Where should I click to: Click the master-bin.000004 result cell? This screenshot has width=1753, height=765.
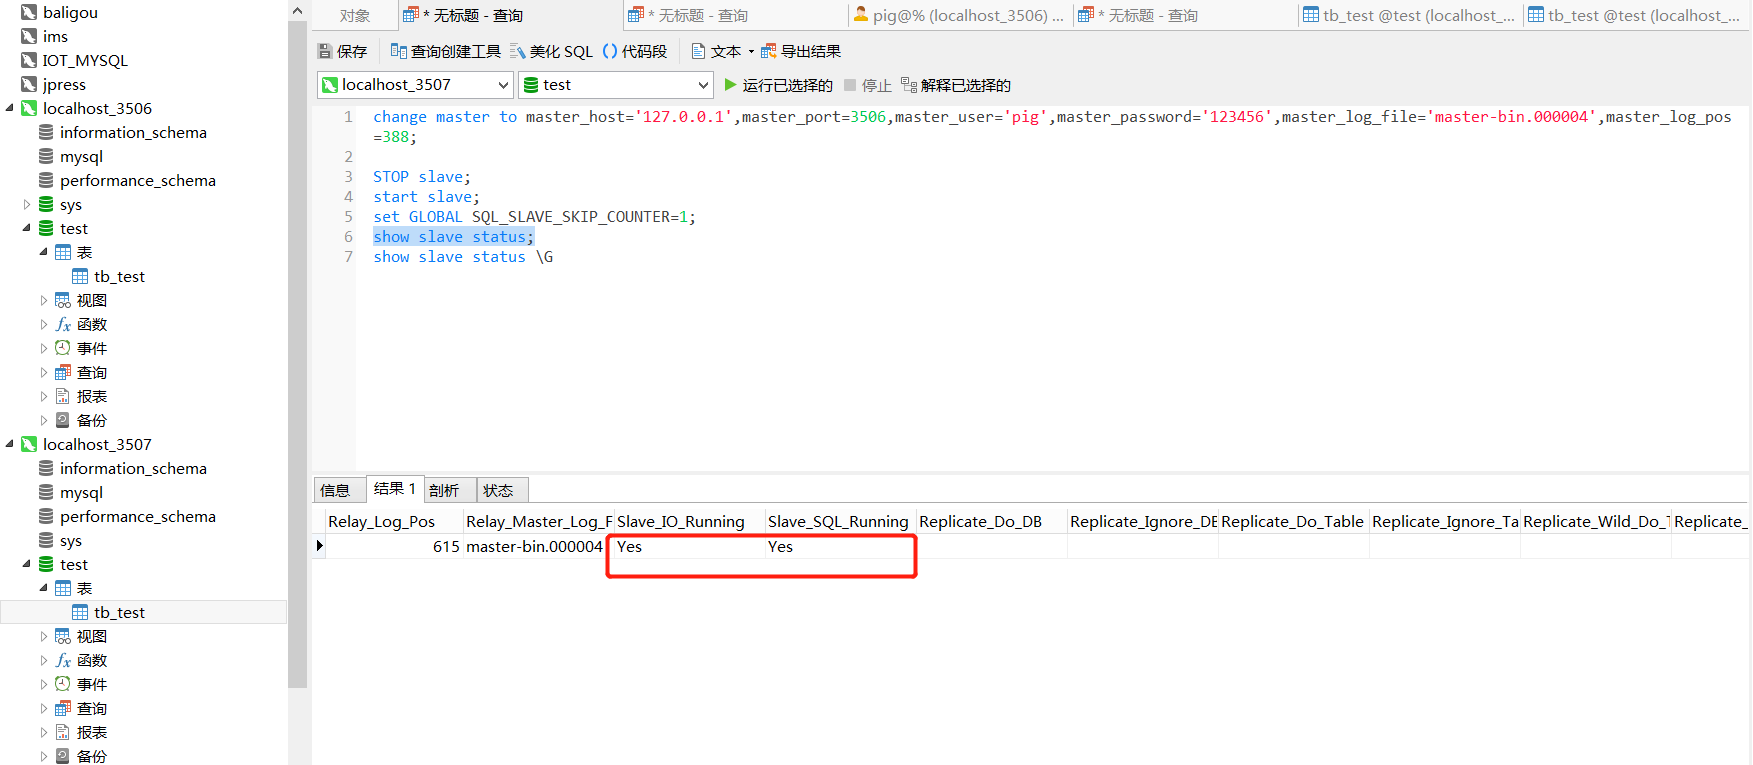coord(538,547)
